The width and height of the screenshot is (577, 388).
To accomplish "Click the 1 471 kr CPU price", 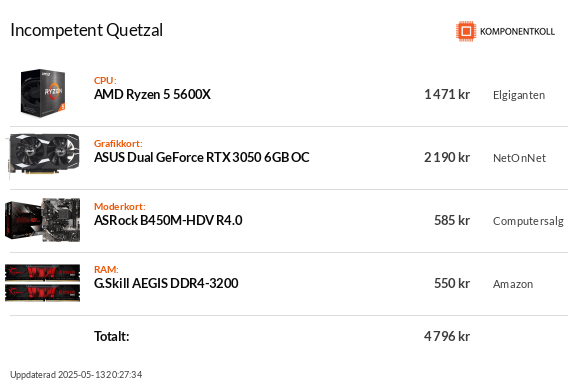I will coord(447,95).
